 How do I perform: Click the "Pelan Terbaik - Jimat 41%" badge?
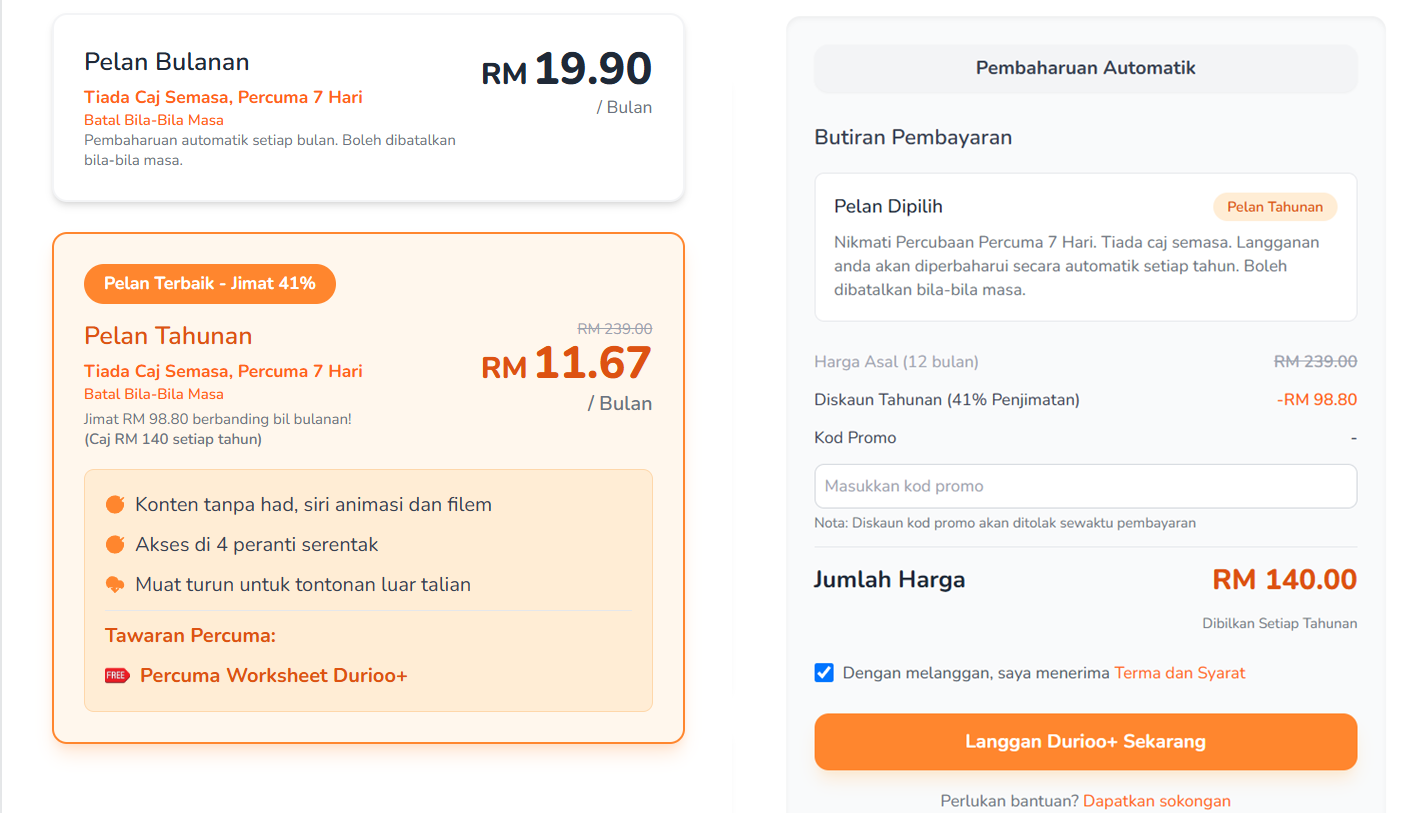210,283
